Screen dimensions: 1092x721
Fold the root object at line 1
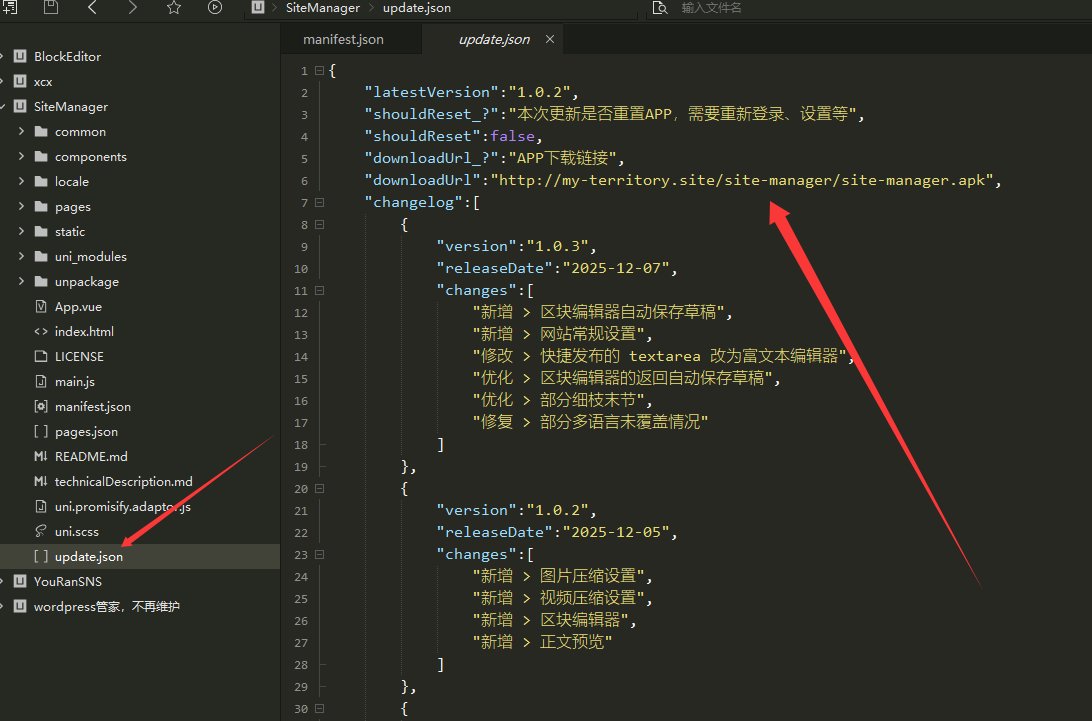[319, 71]
